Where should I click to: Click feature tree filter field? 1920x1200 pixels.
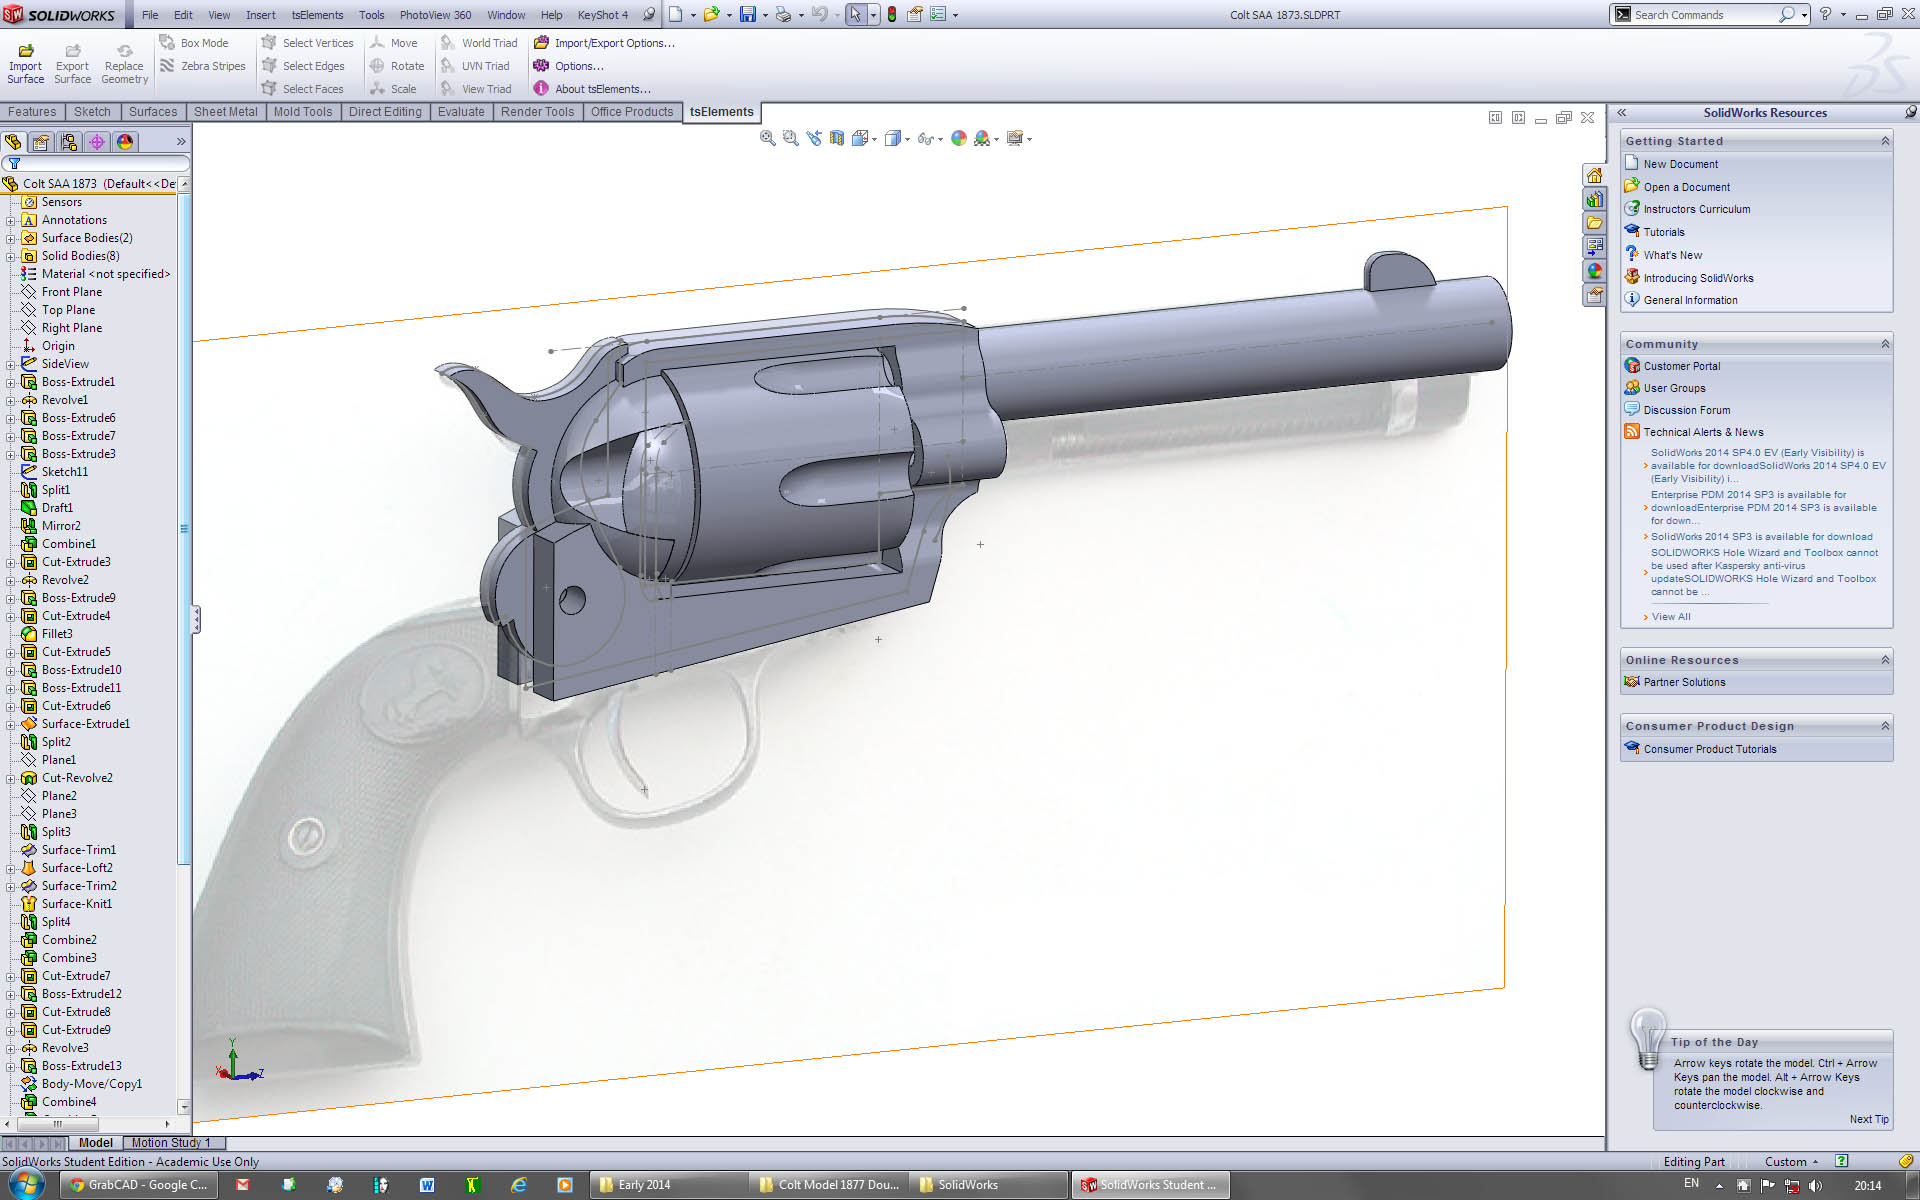pos(96,163)
